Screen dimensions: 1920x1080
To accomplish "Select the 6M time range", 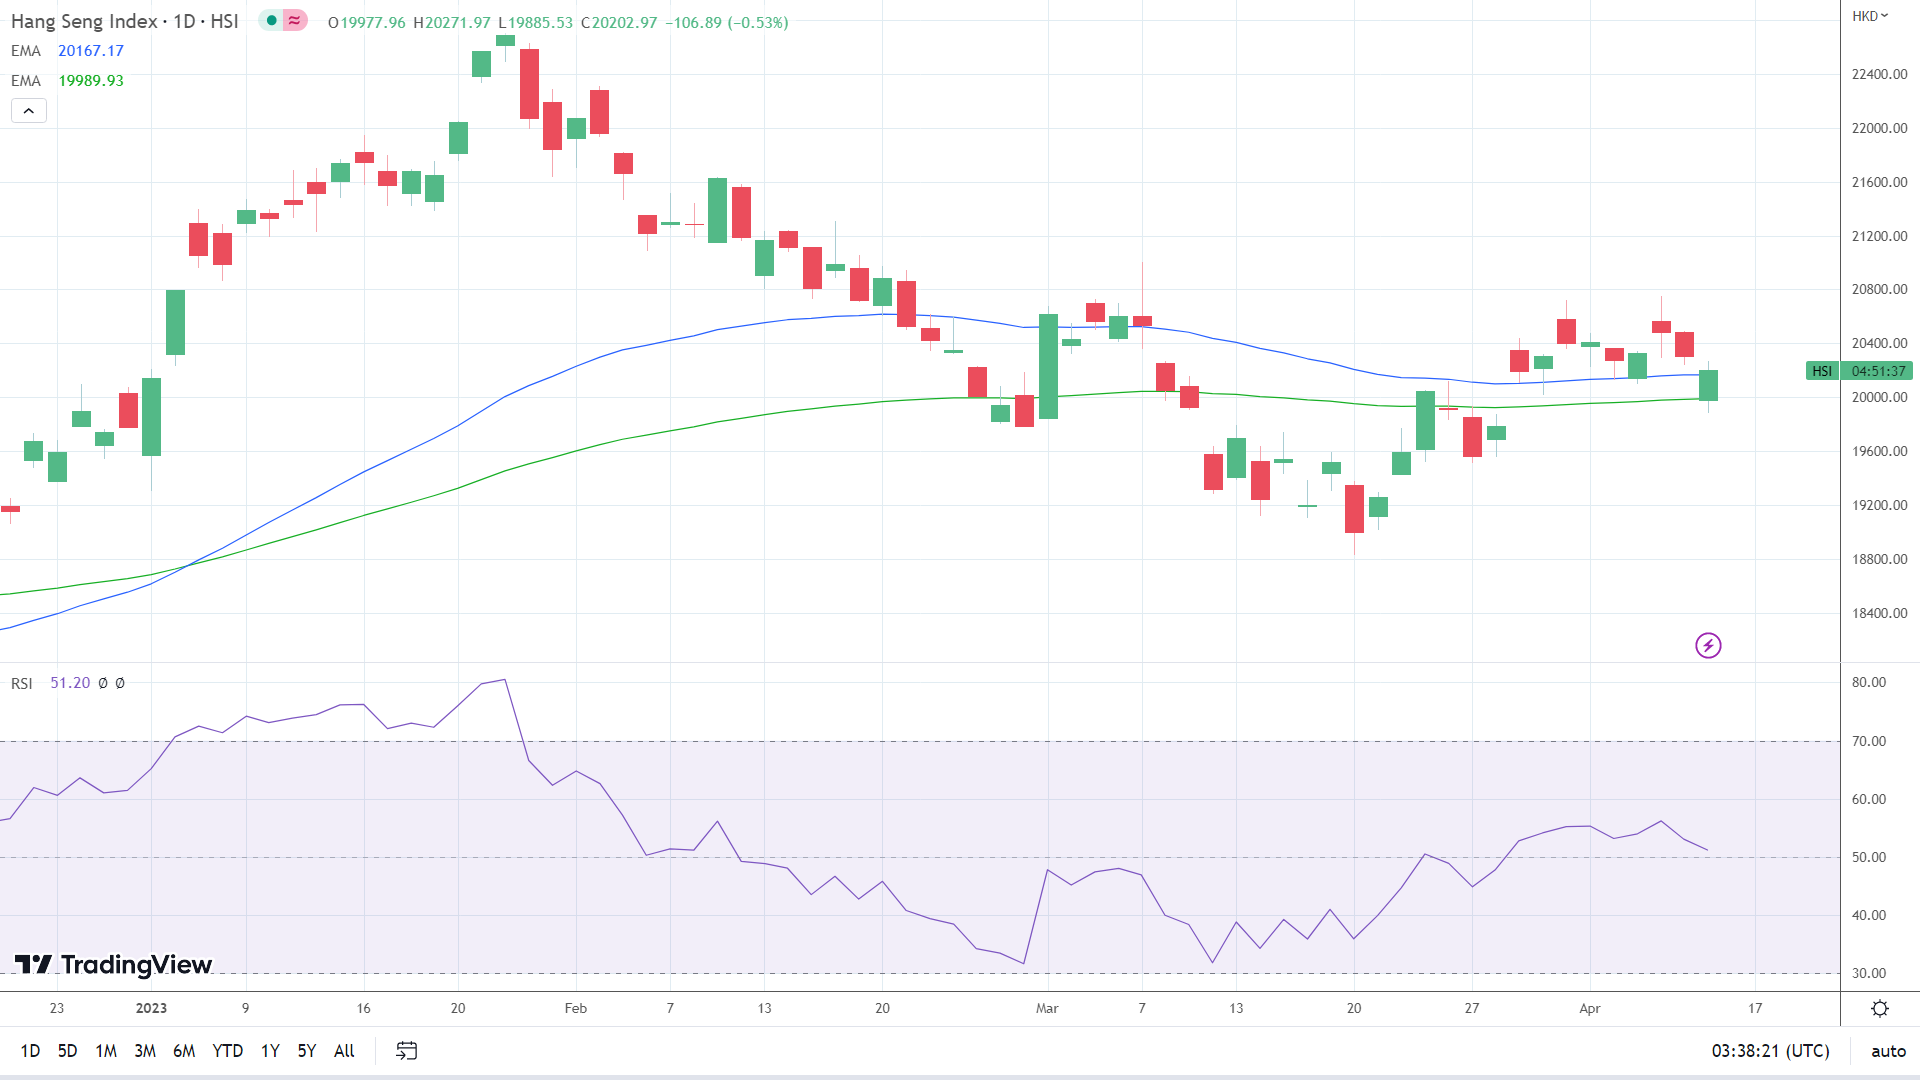I will coord(184,1051).
